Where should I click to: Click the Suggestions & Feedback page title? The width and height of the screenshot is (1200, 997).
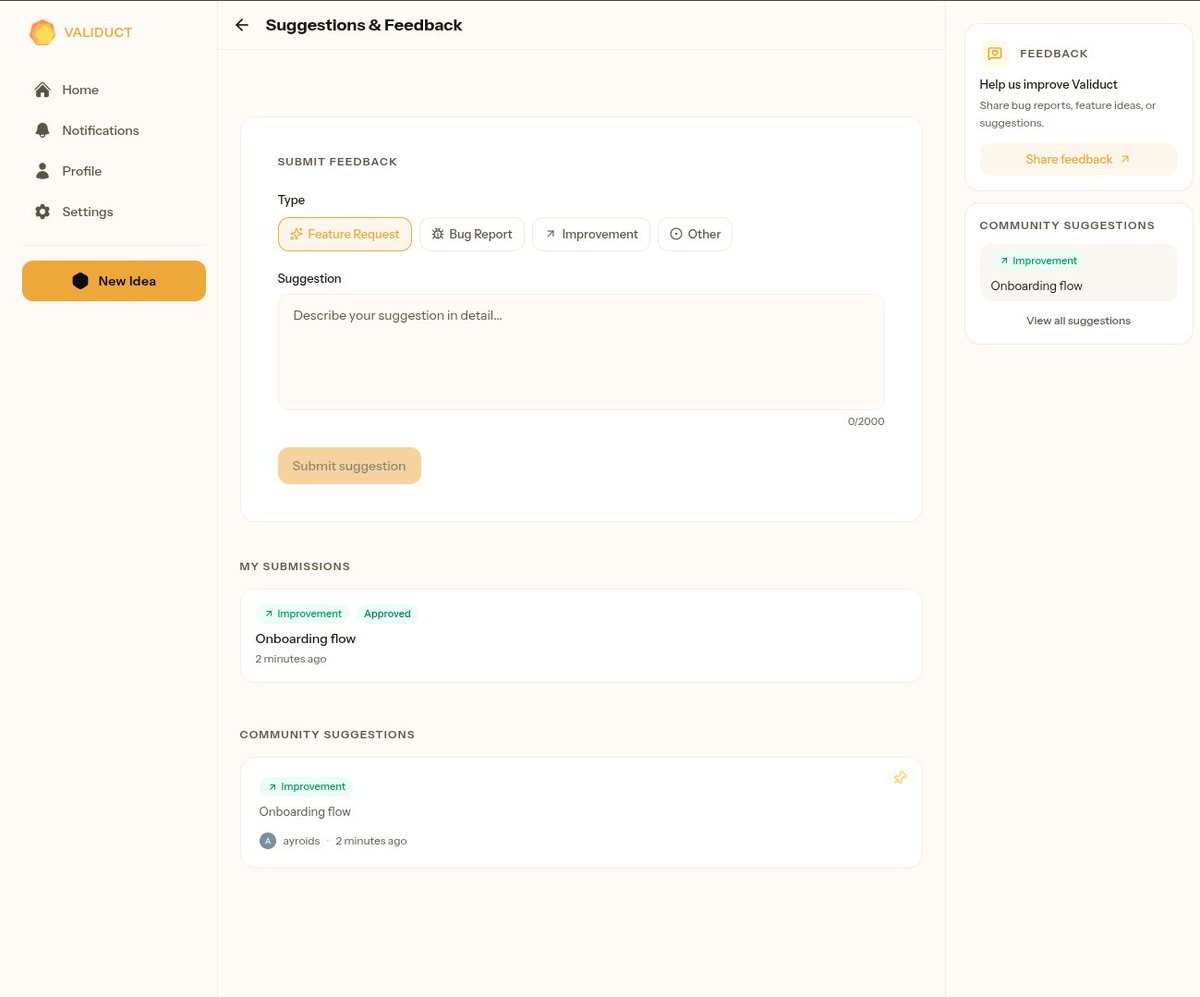click(364, 25)
